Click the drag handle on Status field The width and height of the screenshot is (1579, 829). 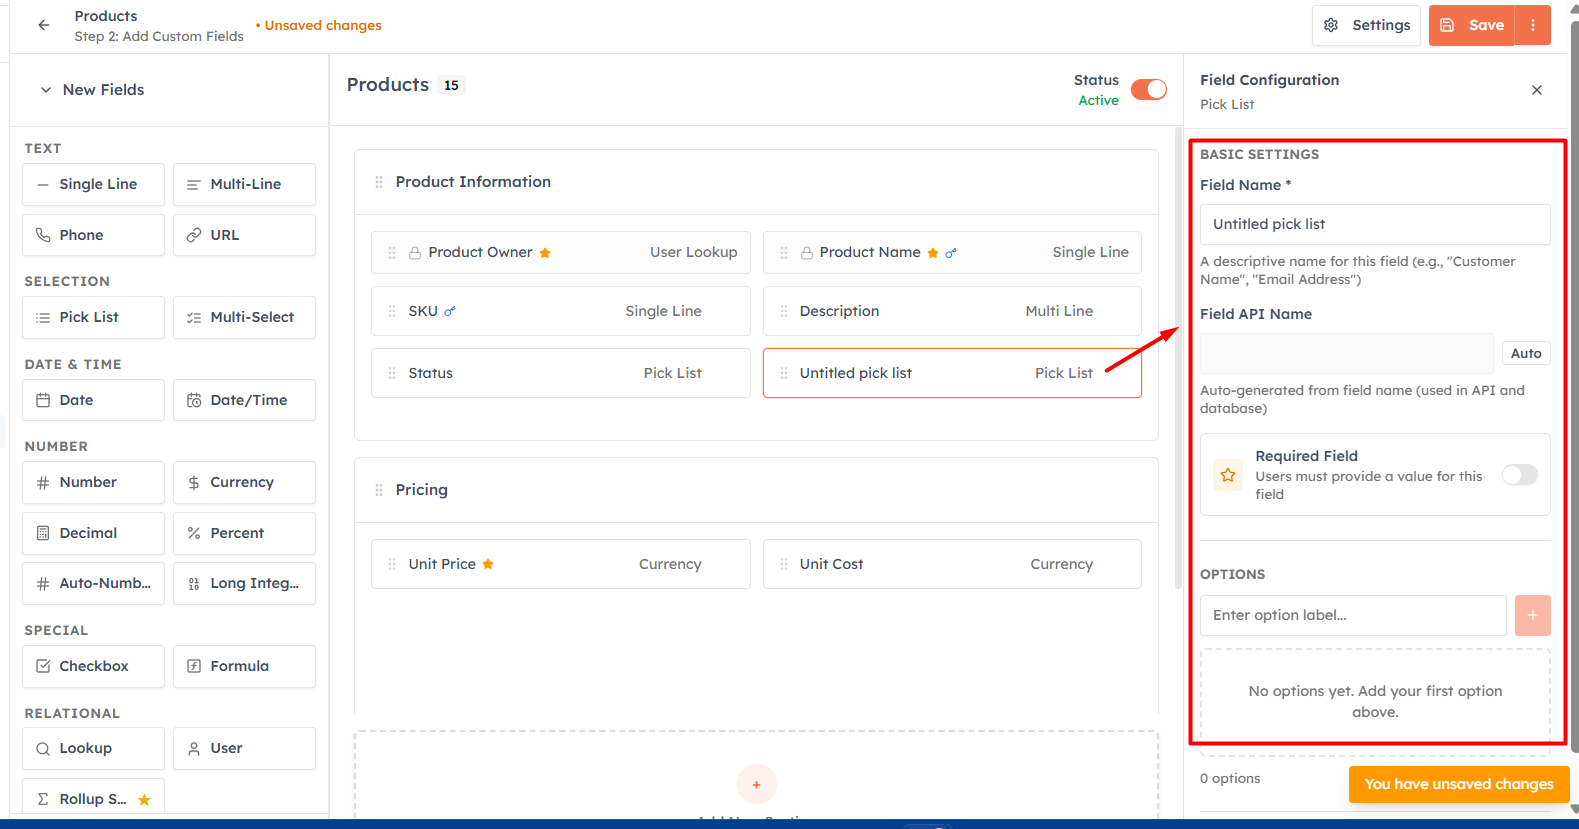[392, 373]
